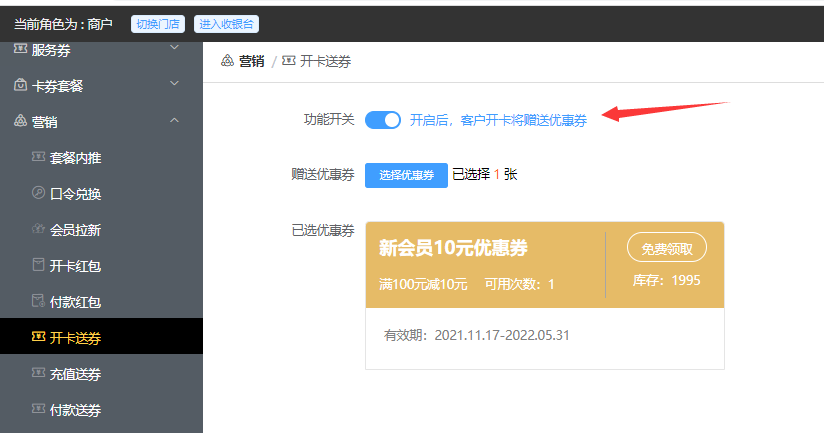Click the breadcrumb 营销 icon
Viewport: 824px width, 433px height.
(227, 60)
